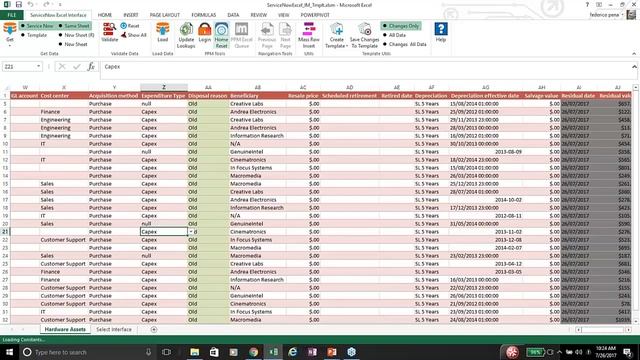The height and width of the screenshot is (360, 640).
Task: Open the Help icon in ribbon
Action: coord(441,29)
